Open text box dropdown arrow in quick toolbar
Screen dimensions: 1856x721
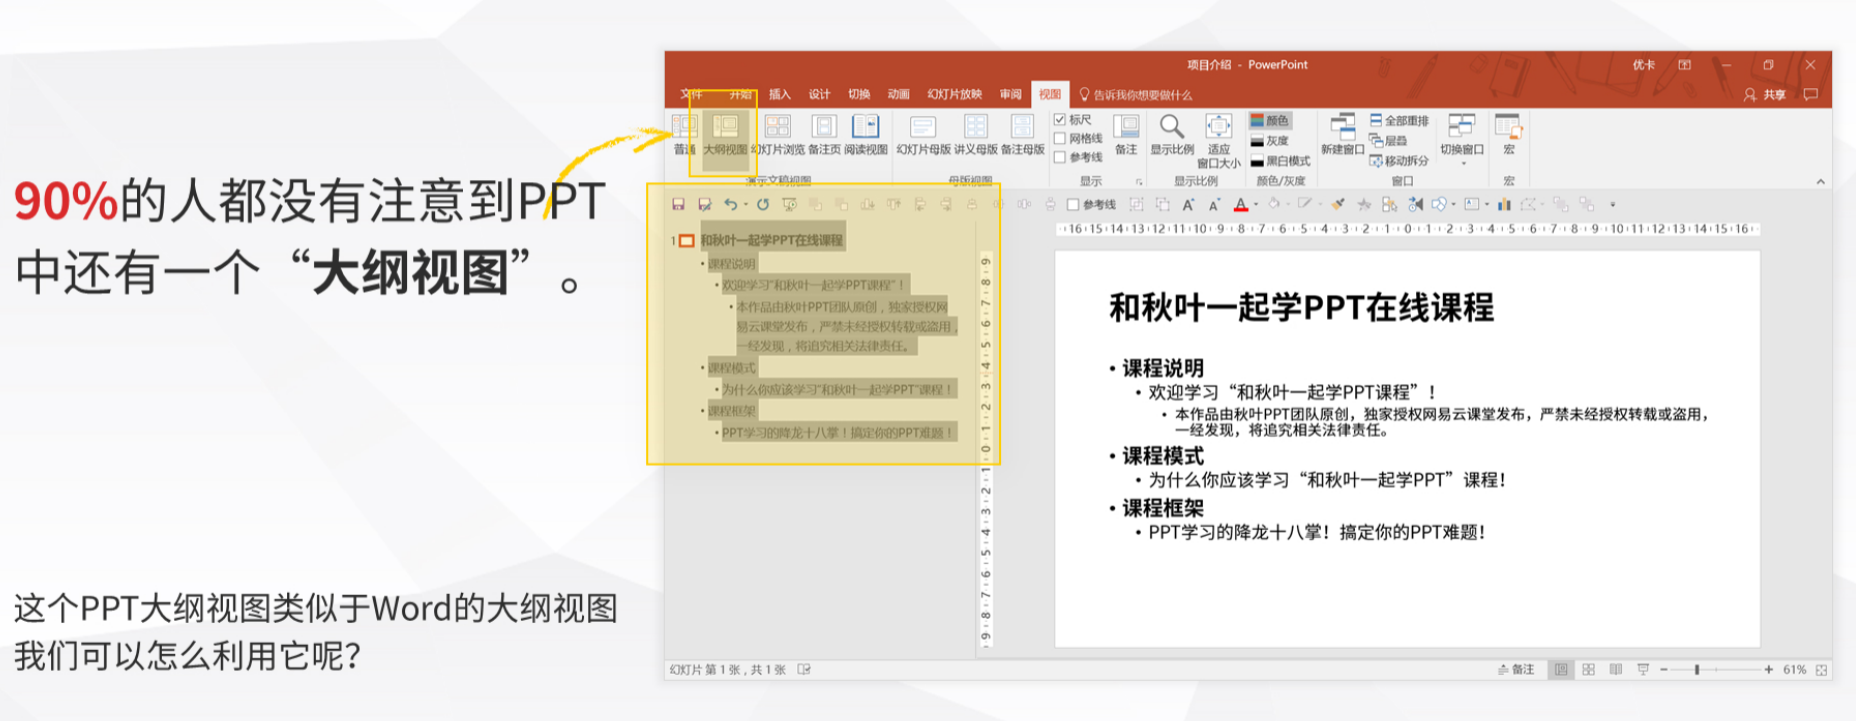point(1487,205)
